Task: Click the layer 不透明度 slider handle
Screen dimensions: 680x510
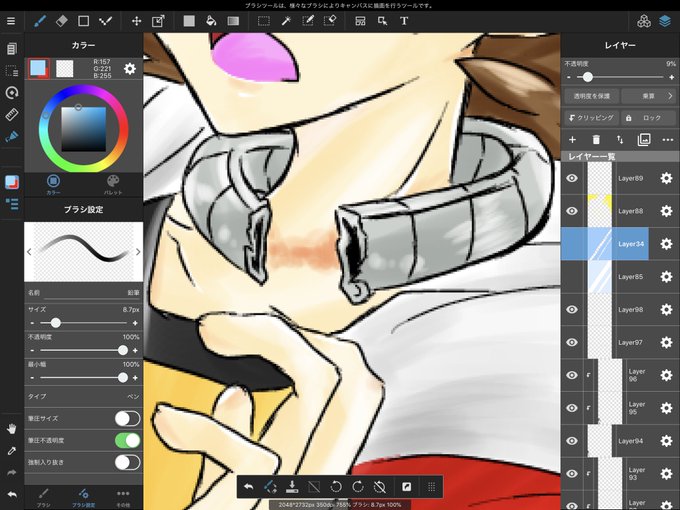Action: (588, 77)
